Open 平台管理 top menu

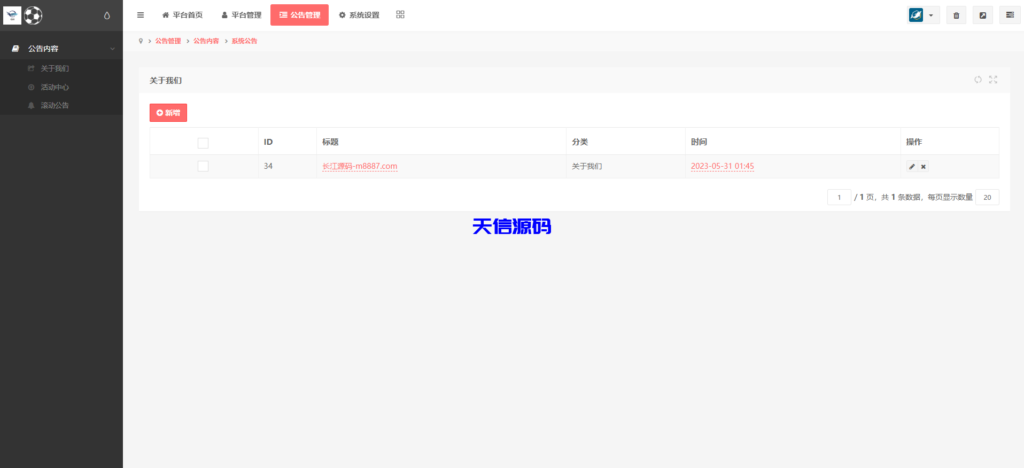click(241, 15)
